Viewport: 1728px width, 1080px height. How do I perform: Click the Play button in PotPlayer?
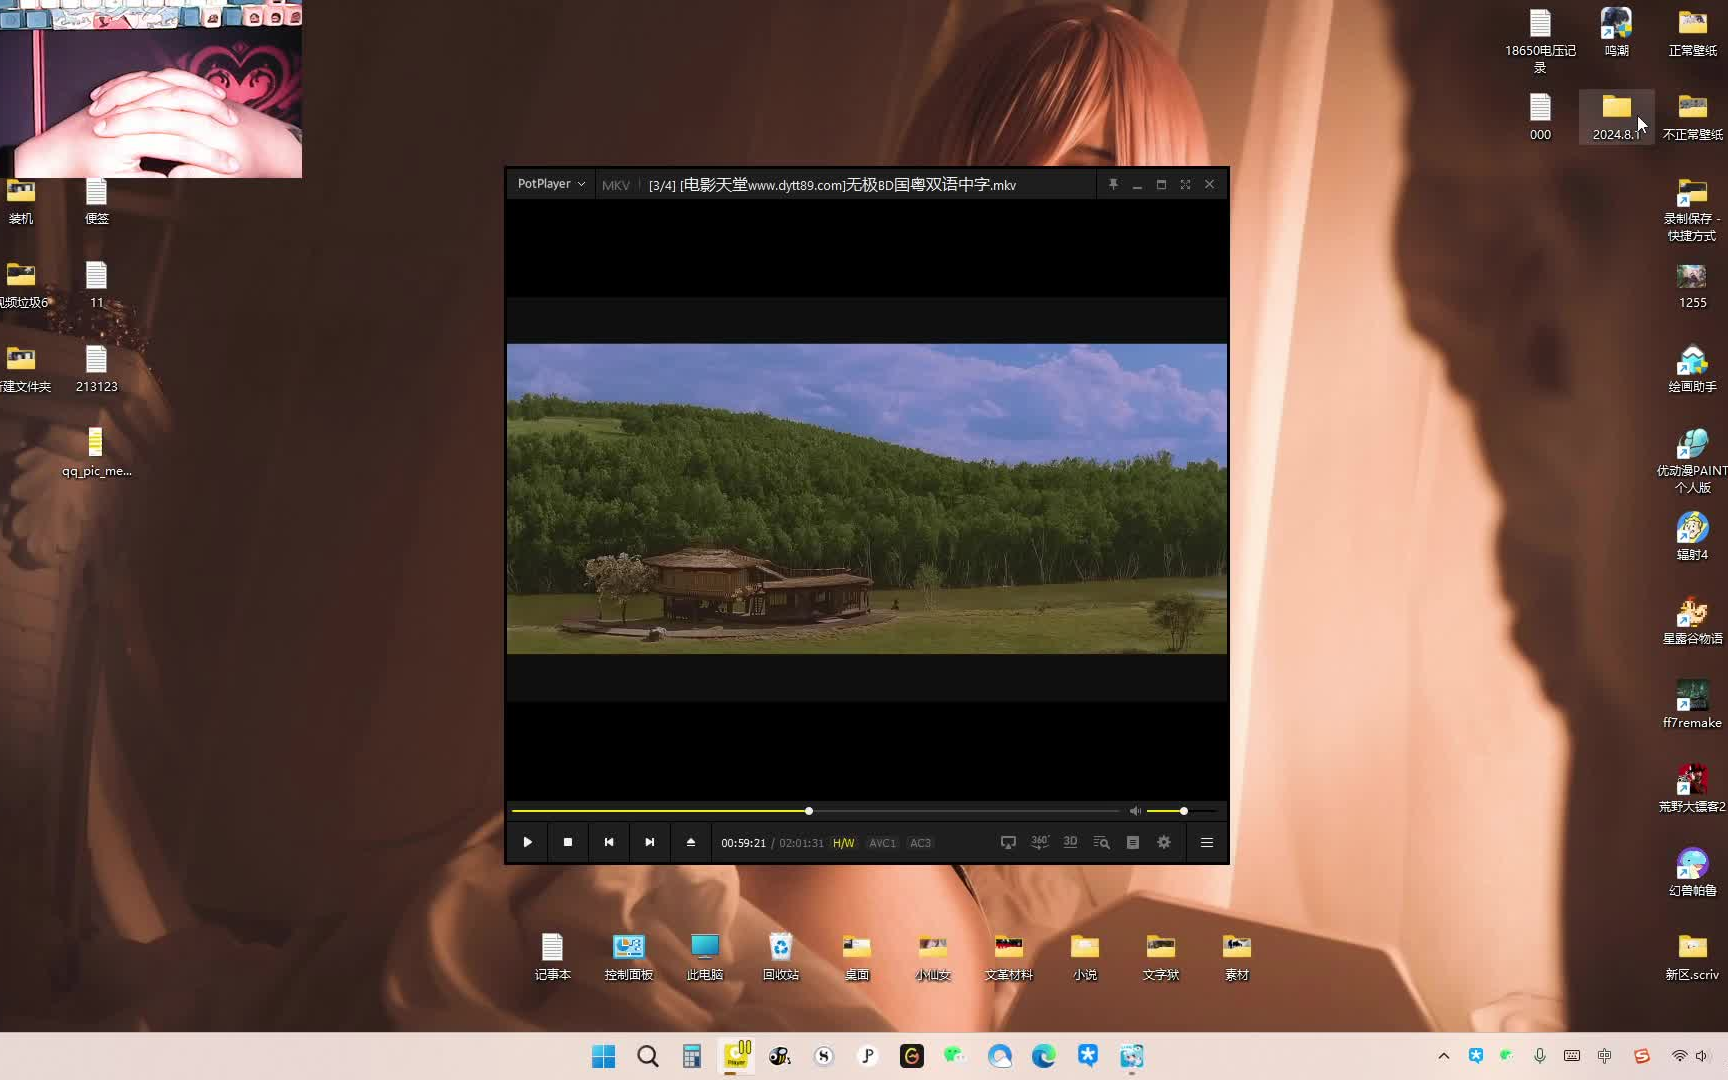pos(527,842)
